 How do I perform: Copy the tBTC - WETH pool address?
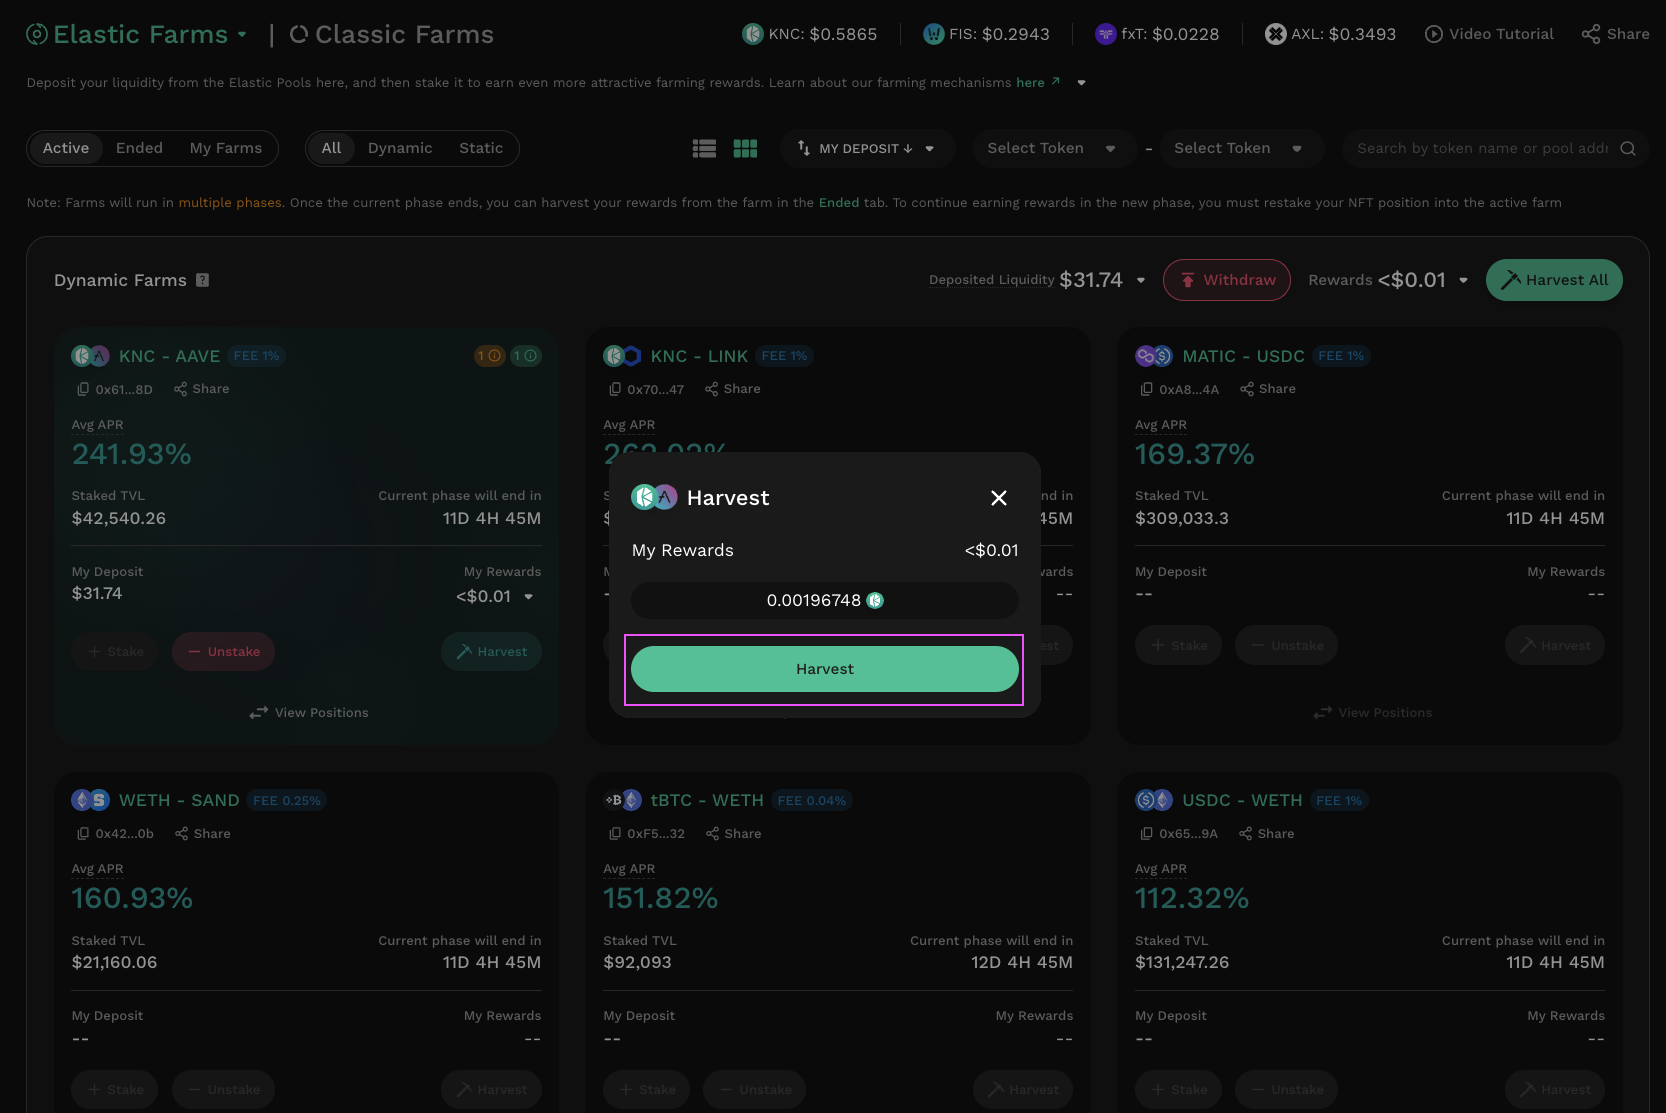615,834
